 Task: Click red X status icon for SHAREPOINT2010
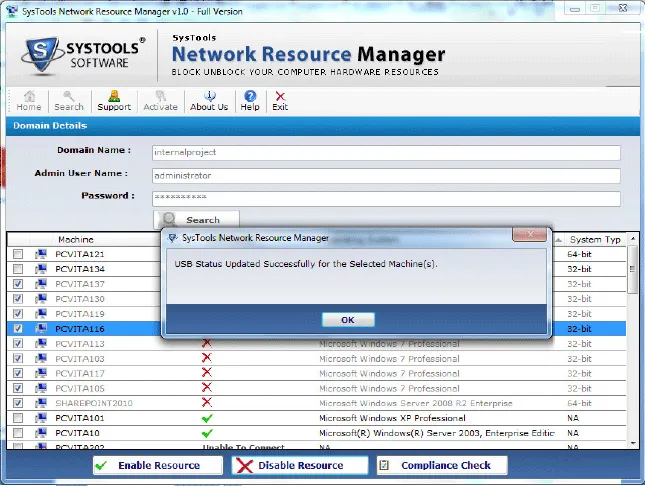[x=206, y=402]
